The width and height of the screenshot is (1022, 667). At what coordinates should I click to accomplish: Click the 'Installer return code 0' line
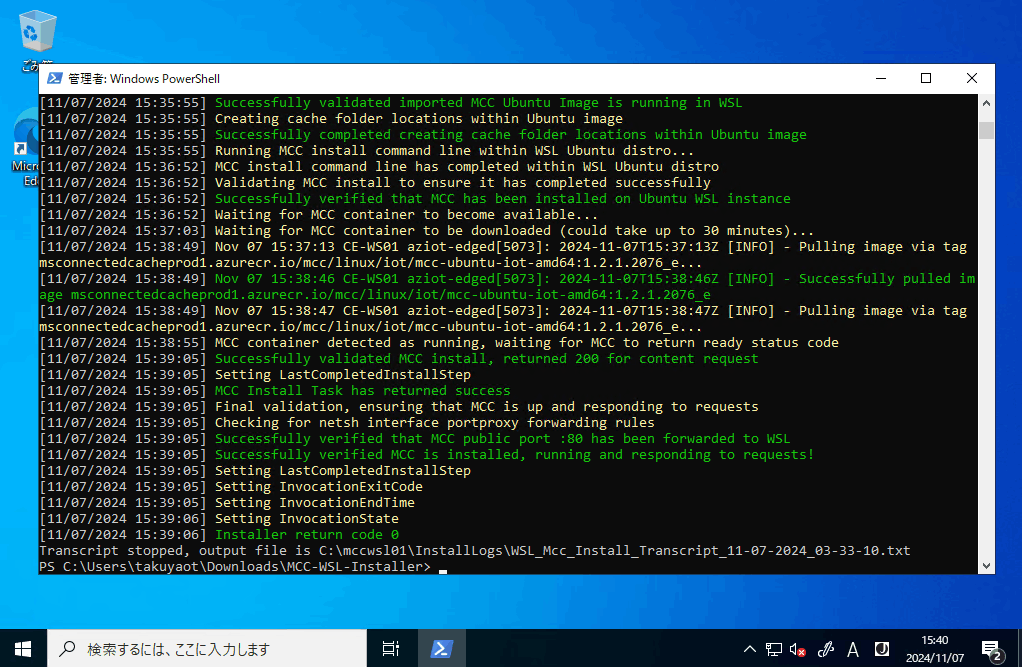coord(219,535)
